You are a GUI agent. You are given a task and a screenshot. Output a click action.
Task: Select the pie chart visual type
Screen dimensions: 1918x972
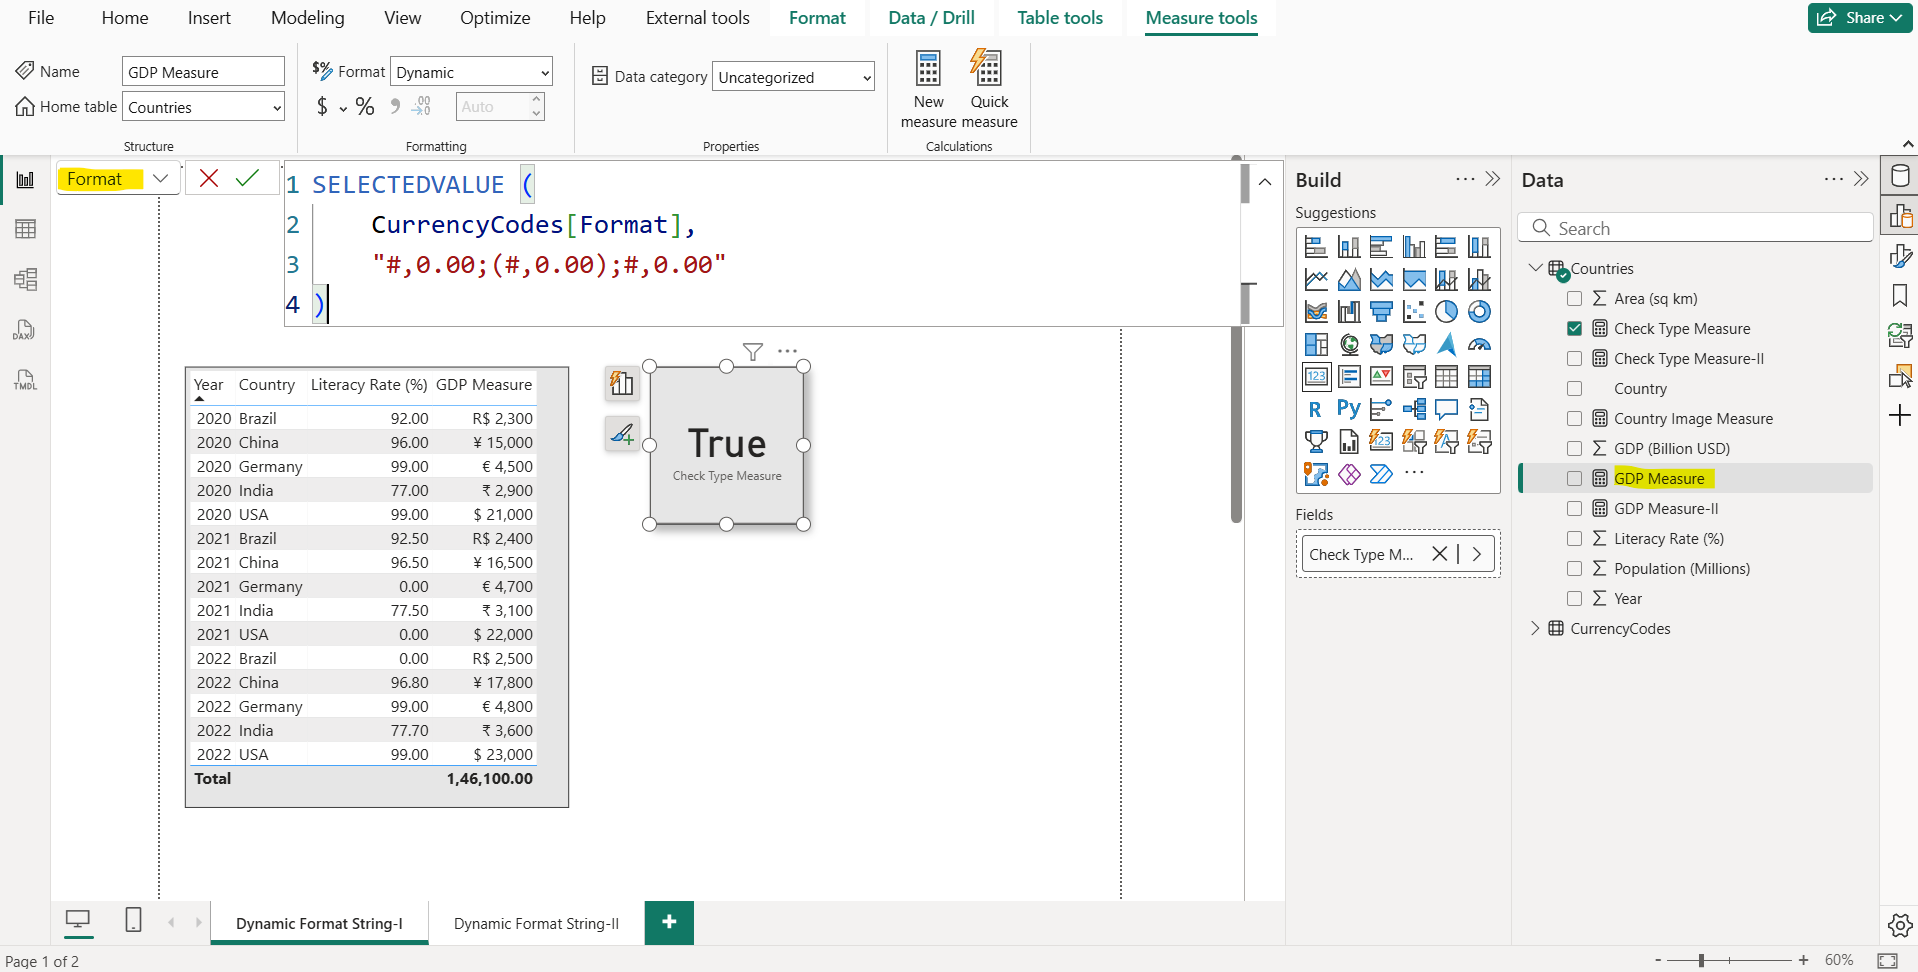point(1446,312)
